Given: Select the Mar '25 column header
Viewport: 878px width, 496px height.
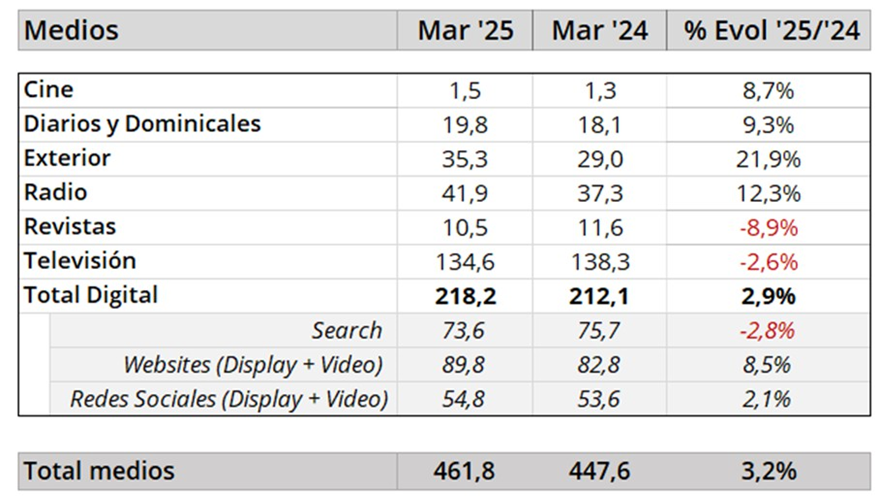Looking at the screenshot, I should pyautogui.click(x=465, y=30).
